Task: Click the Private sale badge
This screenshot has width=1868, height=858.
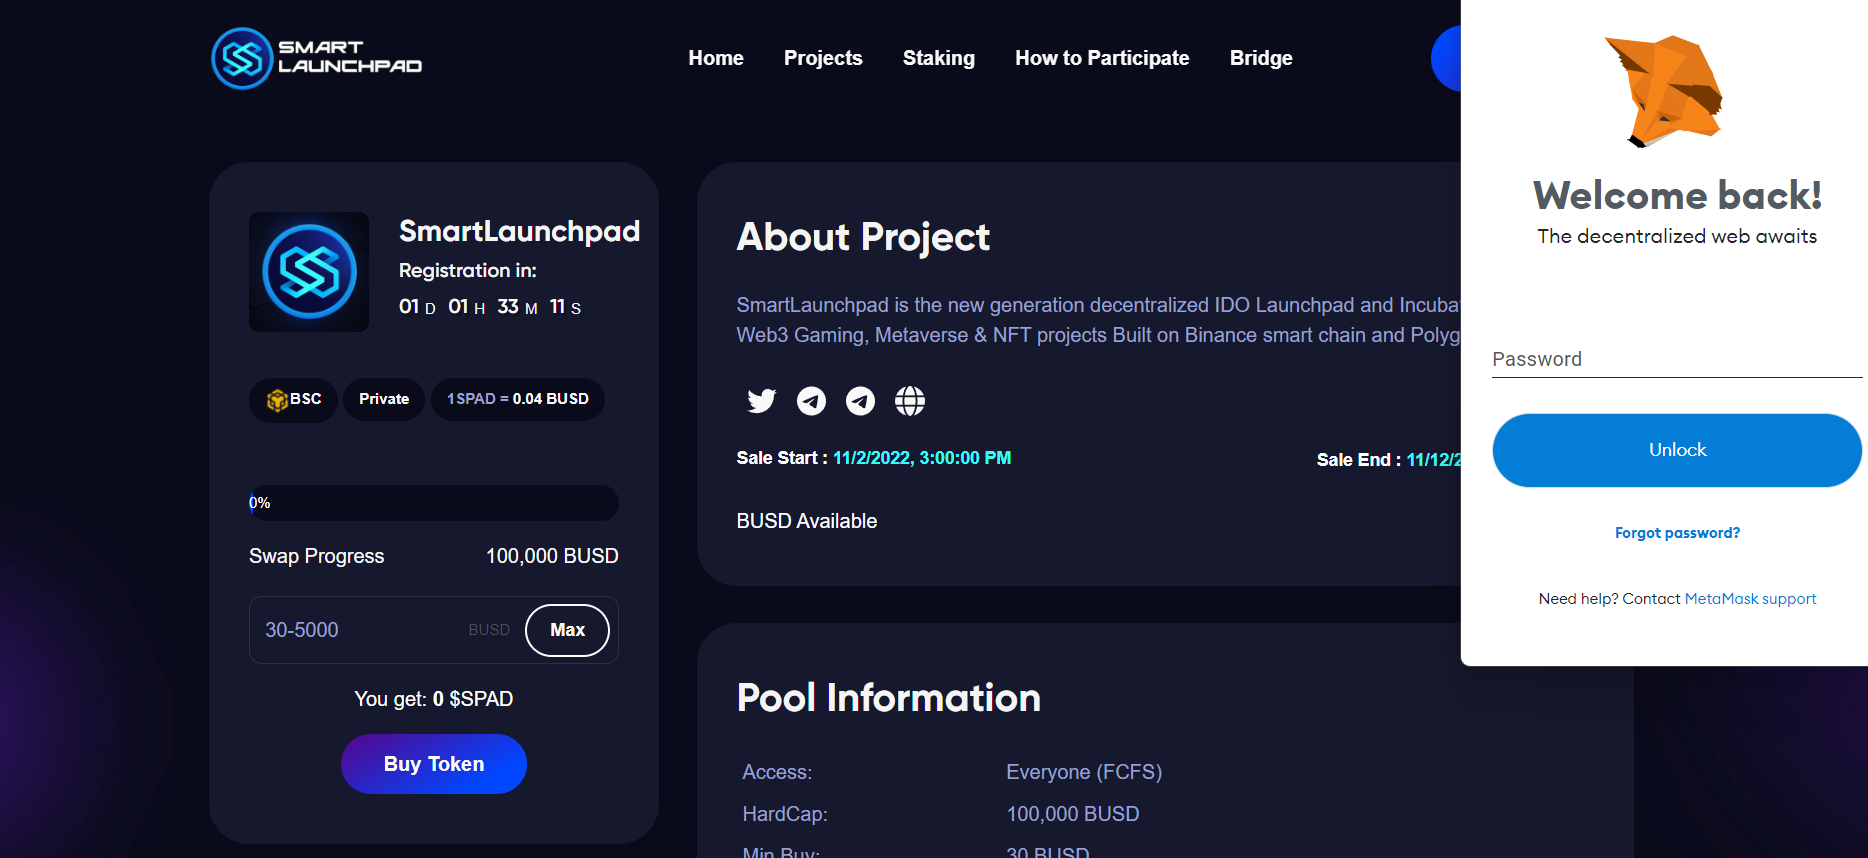Action: point(384,400)
